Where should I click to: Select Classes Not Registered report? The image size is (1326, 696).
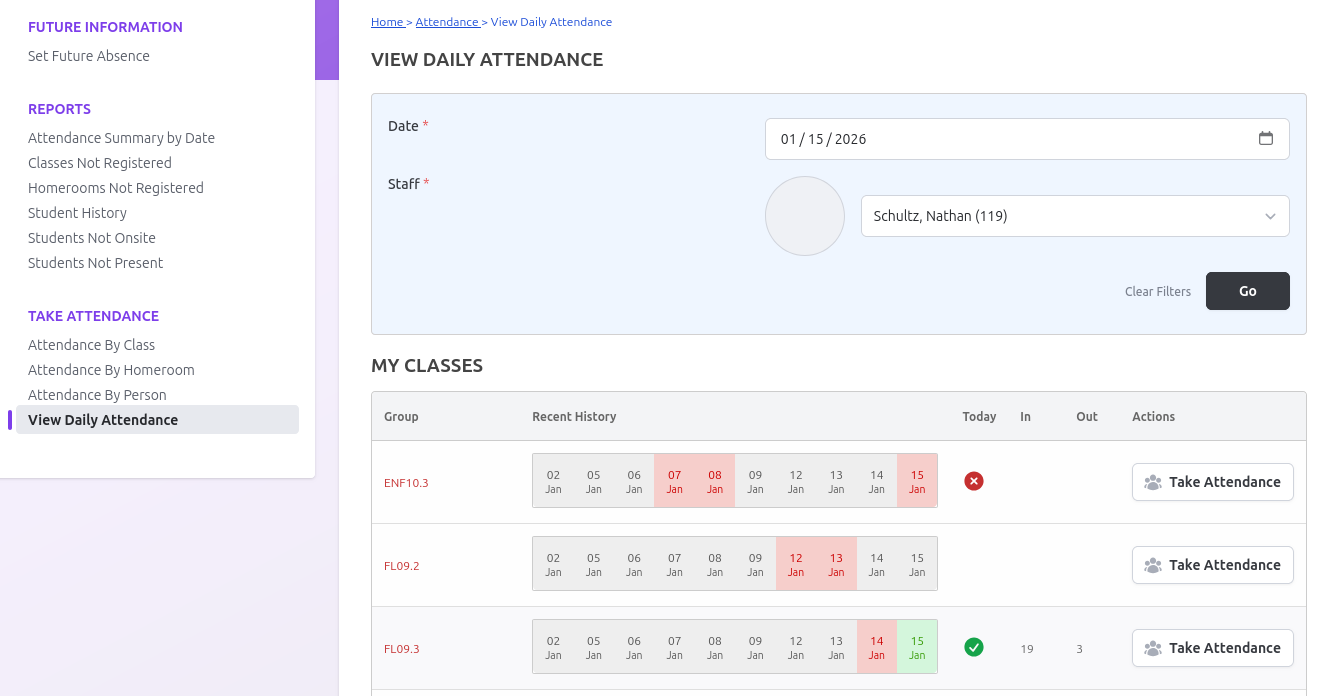pyautogui.click(x=100, y=163)
